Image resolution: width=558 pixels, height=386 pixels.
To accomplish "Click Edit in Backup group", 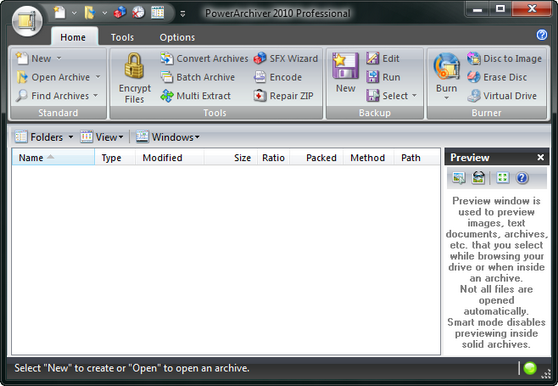I will click(x=383, y=58).
